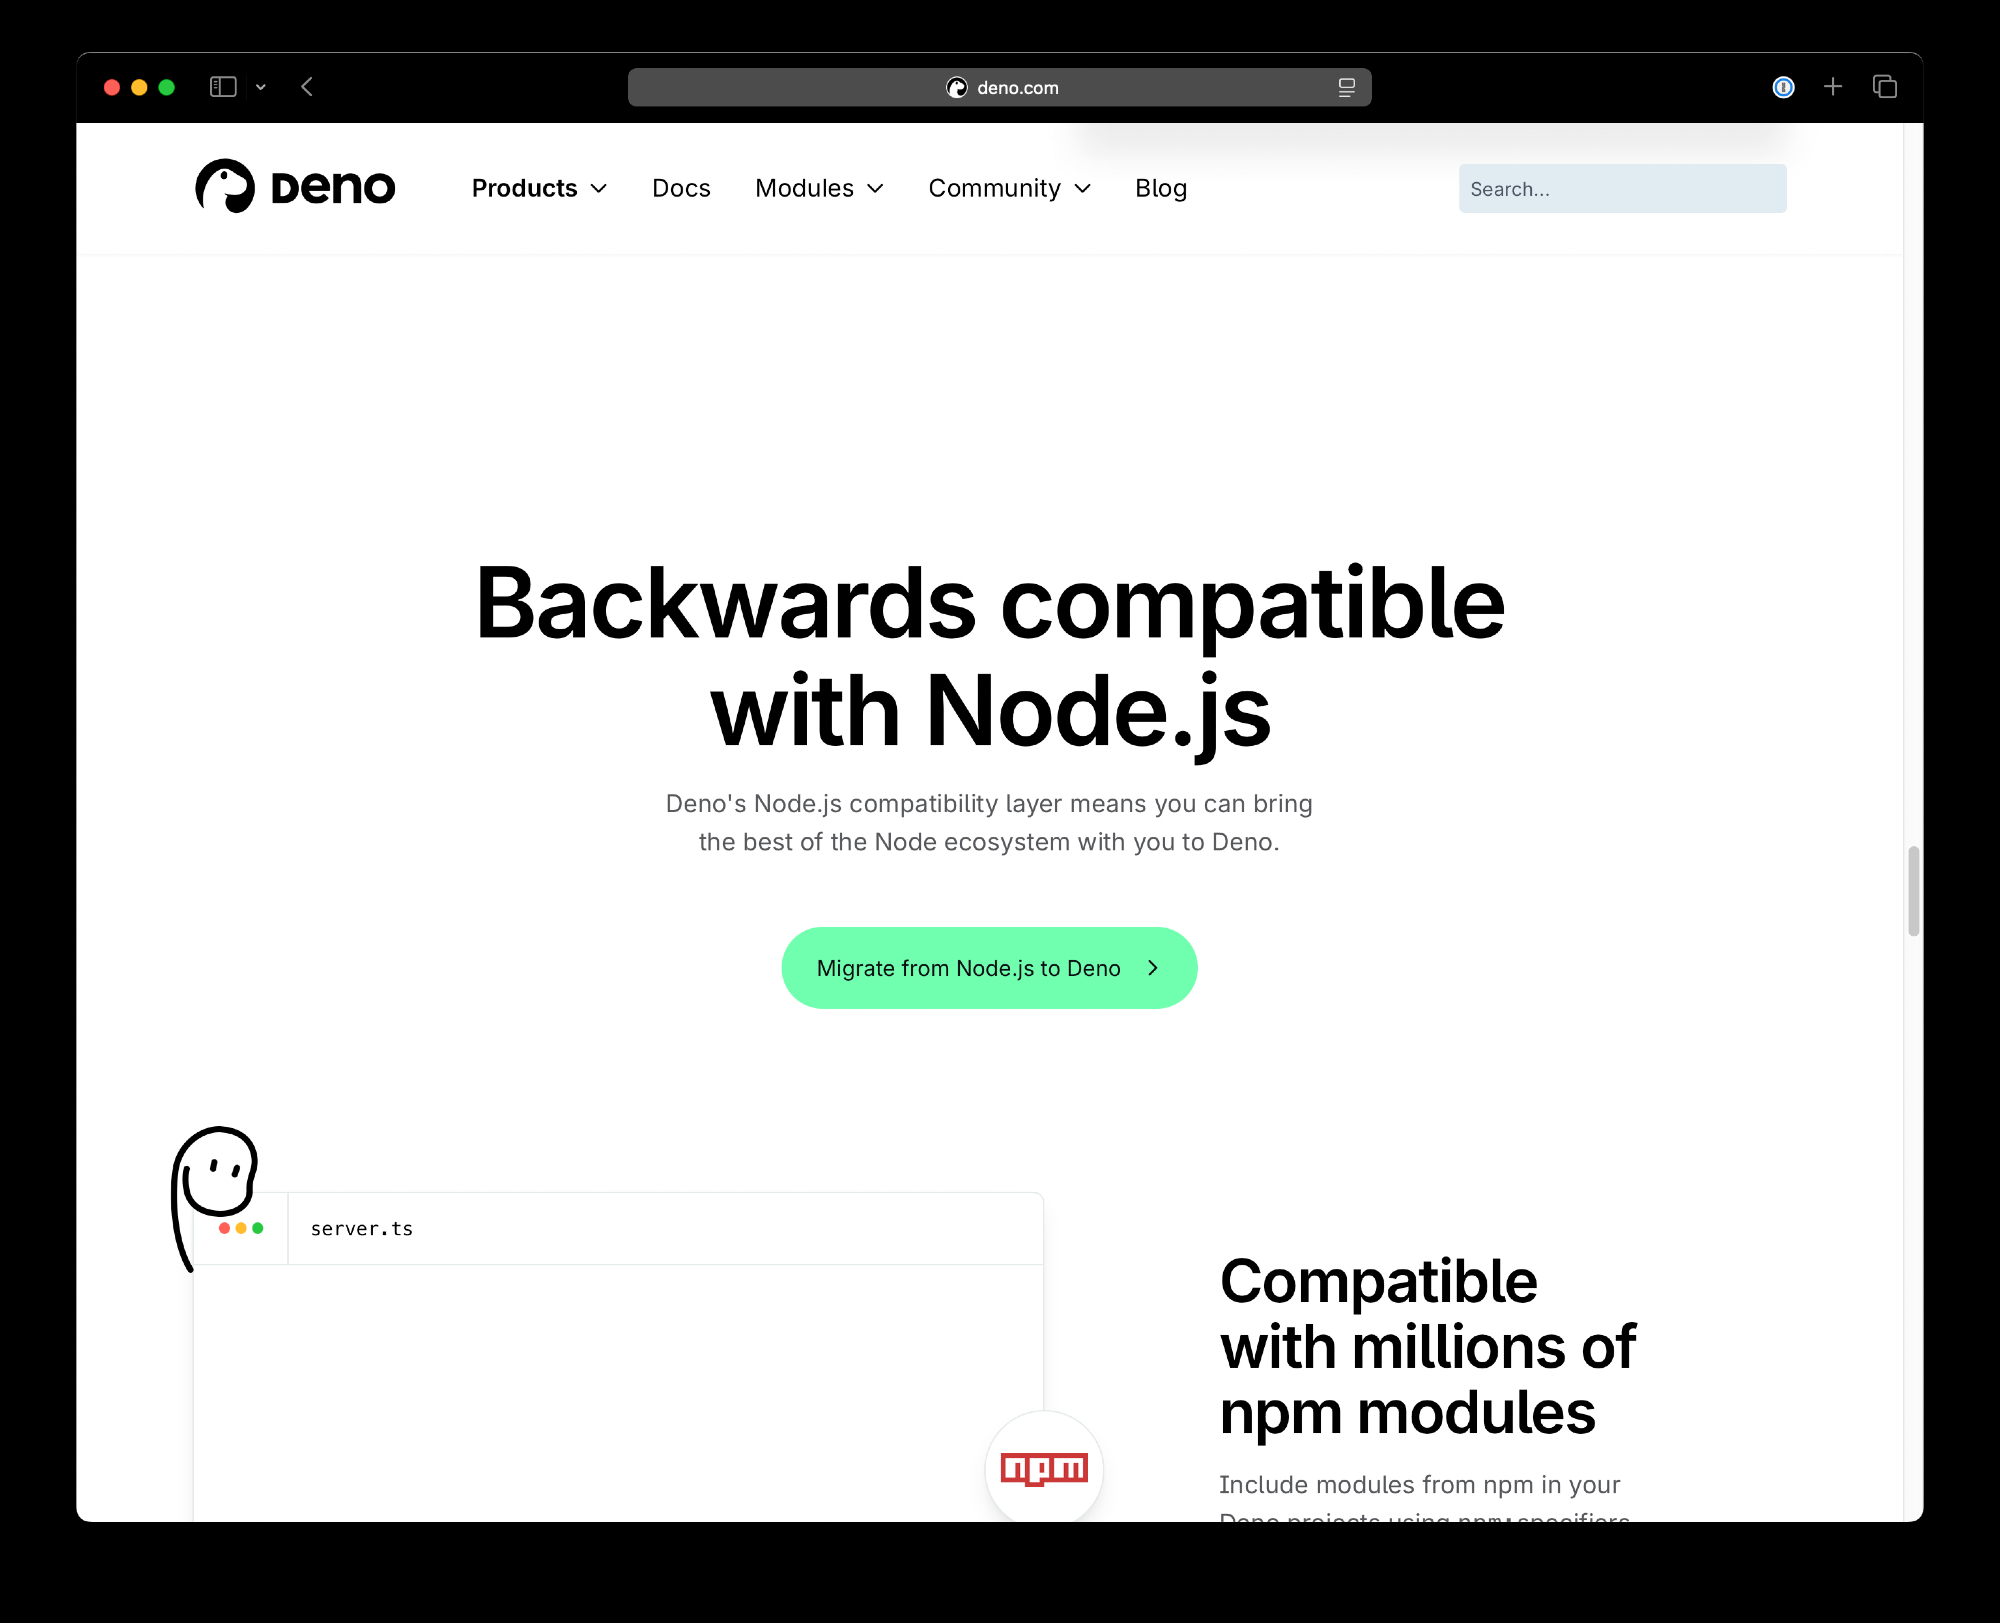Expand the Modules dropdown menu
The width and height of the screenshot is (2000, 1623).
pyautogui.click(x=819, y=188)
